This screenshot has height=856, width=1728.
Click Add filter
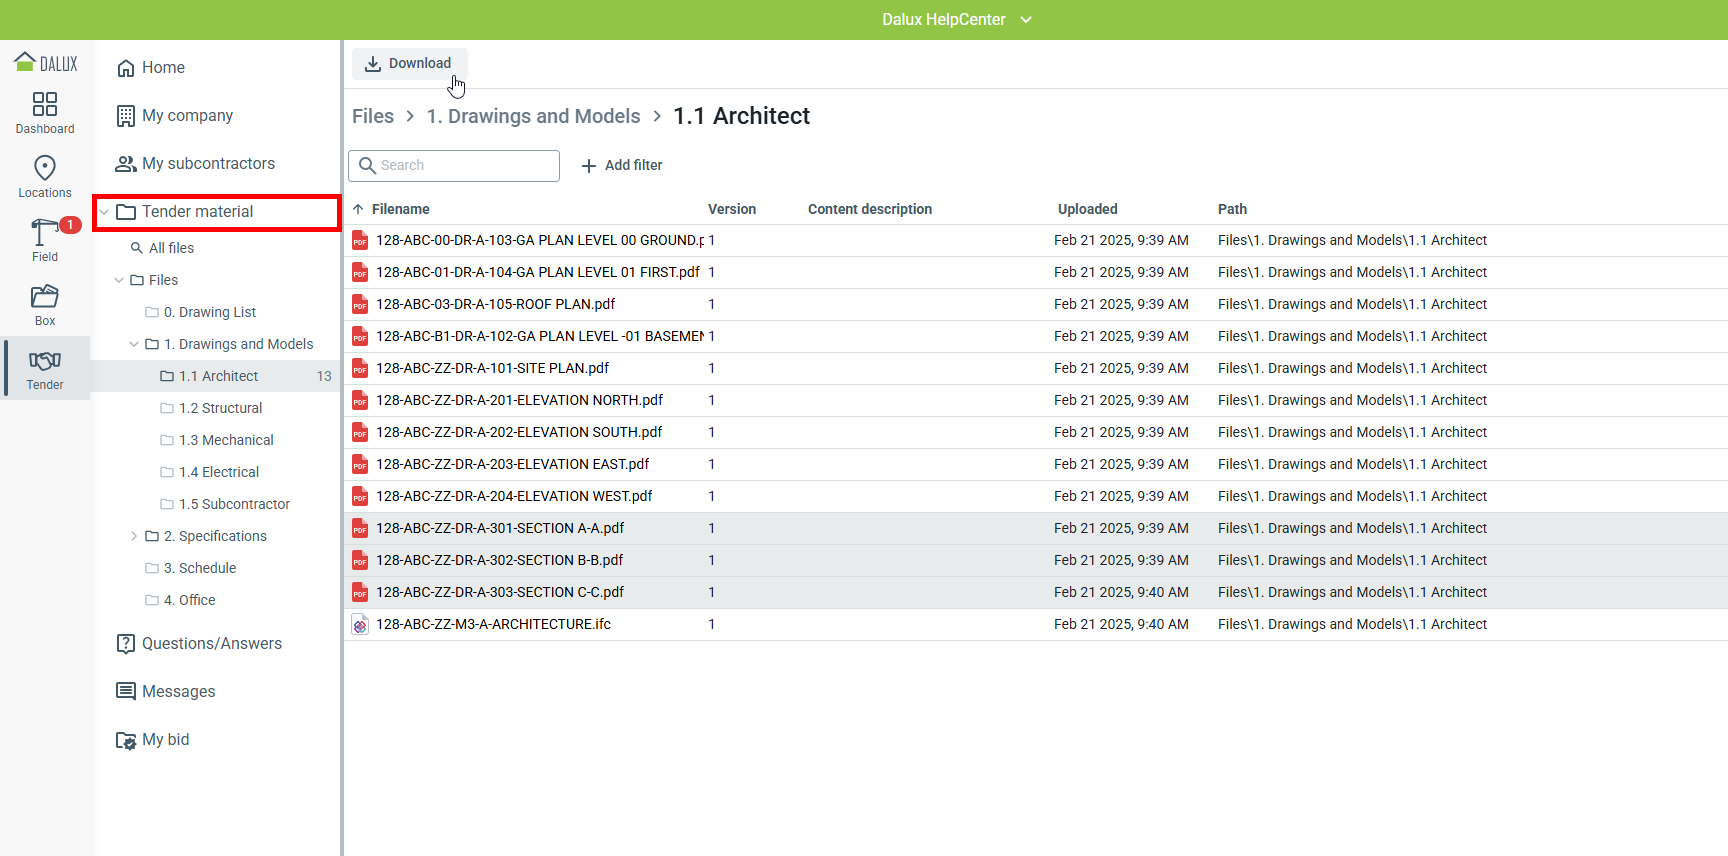pyautogui.click(x=622, y=165)
